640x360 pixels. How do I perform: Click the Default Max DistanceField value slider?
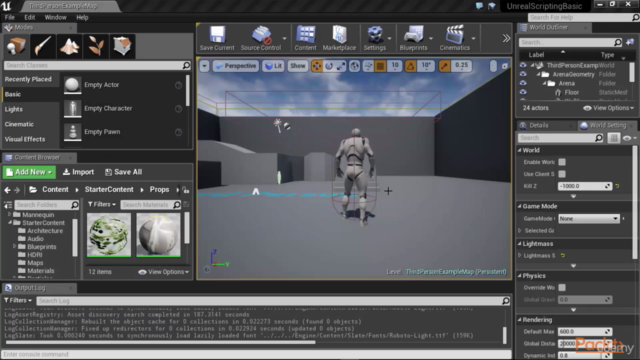pyautogui.click(x=584, y=332)
